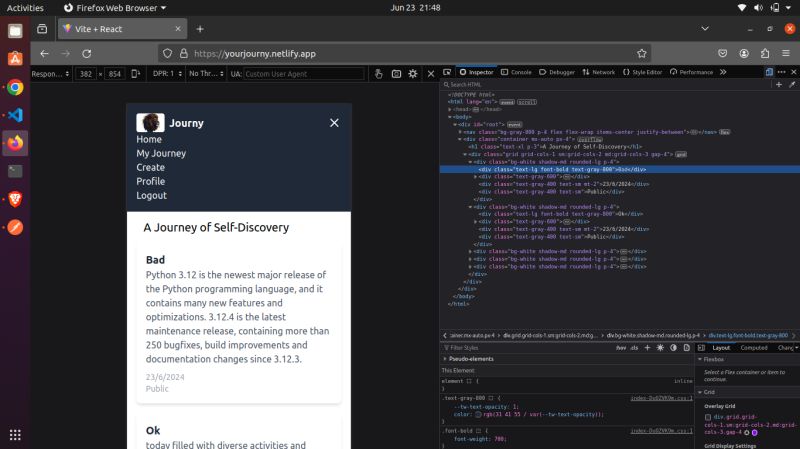Rotate the responsive viewport orientation
The image size is (800, 449).
(135, 73)
